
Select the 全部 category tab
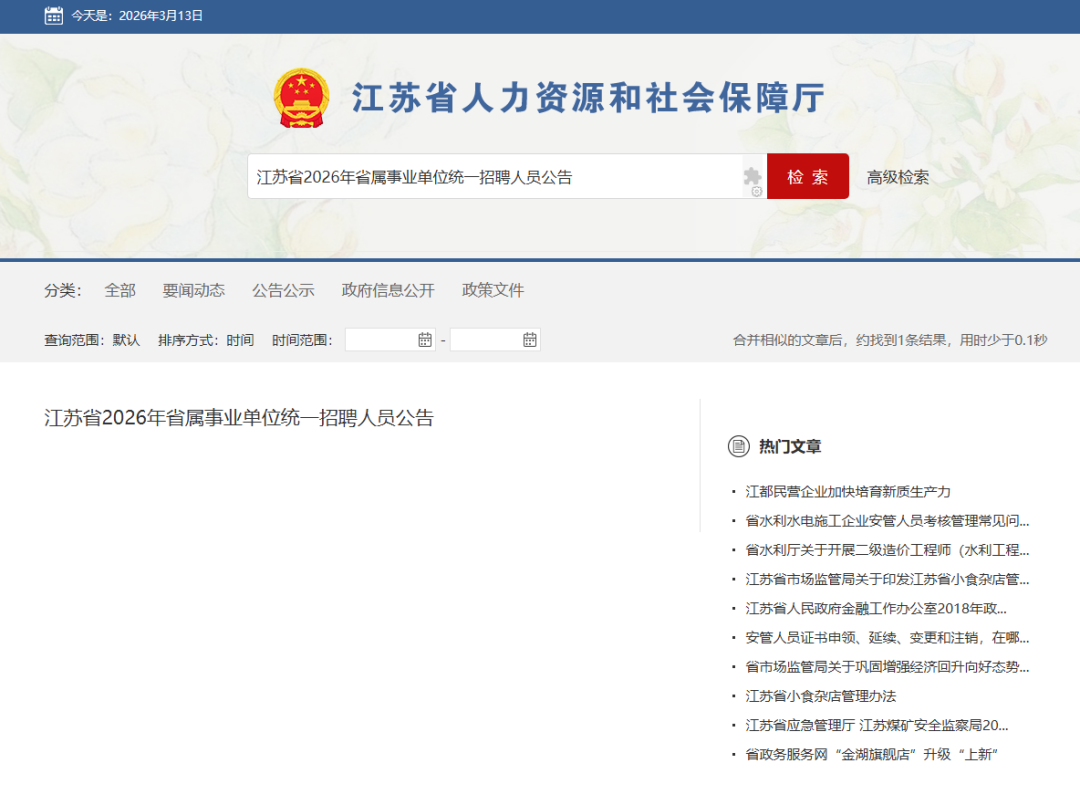coord(120,290)
